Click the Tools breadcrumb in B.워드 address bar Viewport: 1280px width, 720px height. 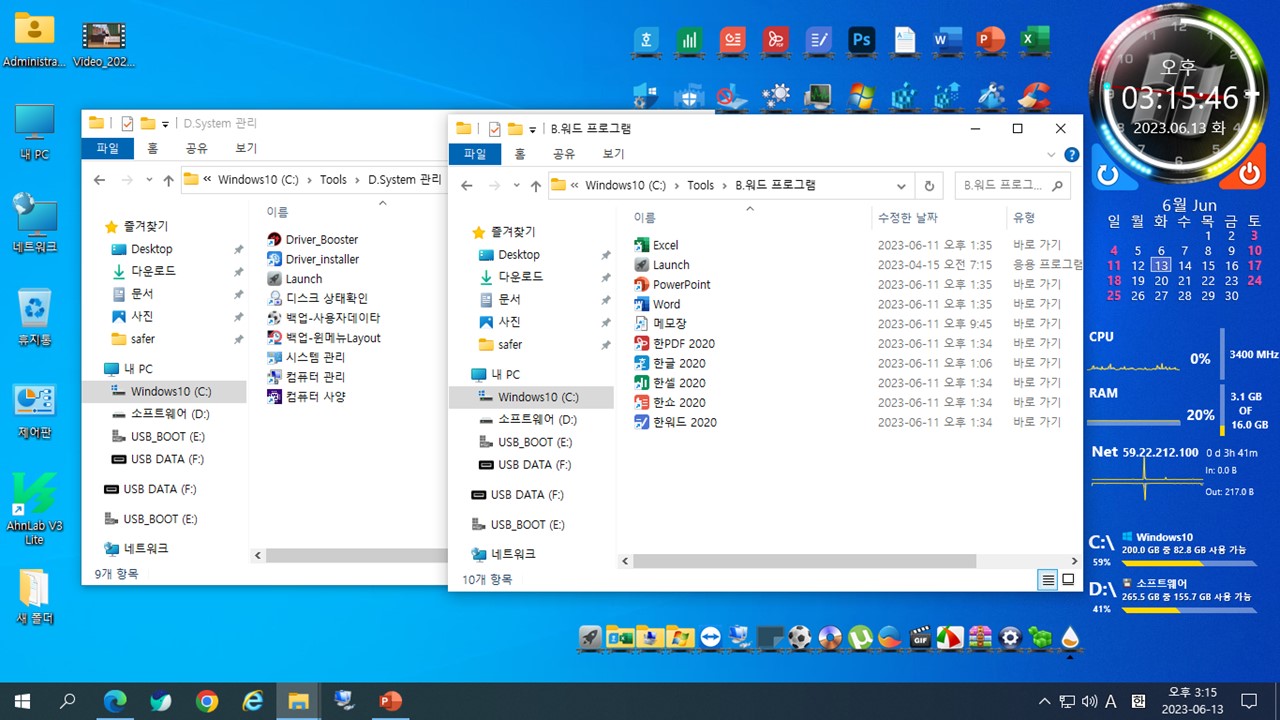(x=700, y=185)
